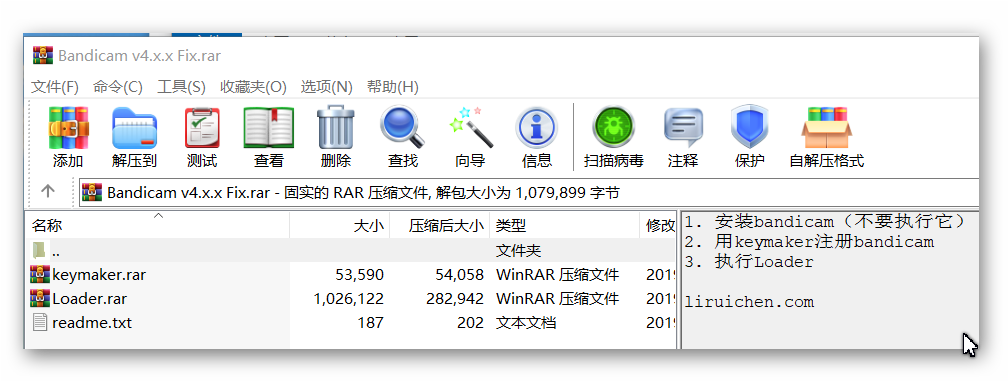Select the readme.txt file name
Viewport: 1008px width, 381px height.
coord(92,323)
